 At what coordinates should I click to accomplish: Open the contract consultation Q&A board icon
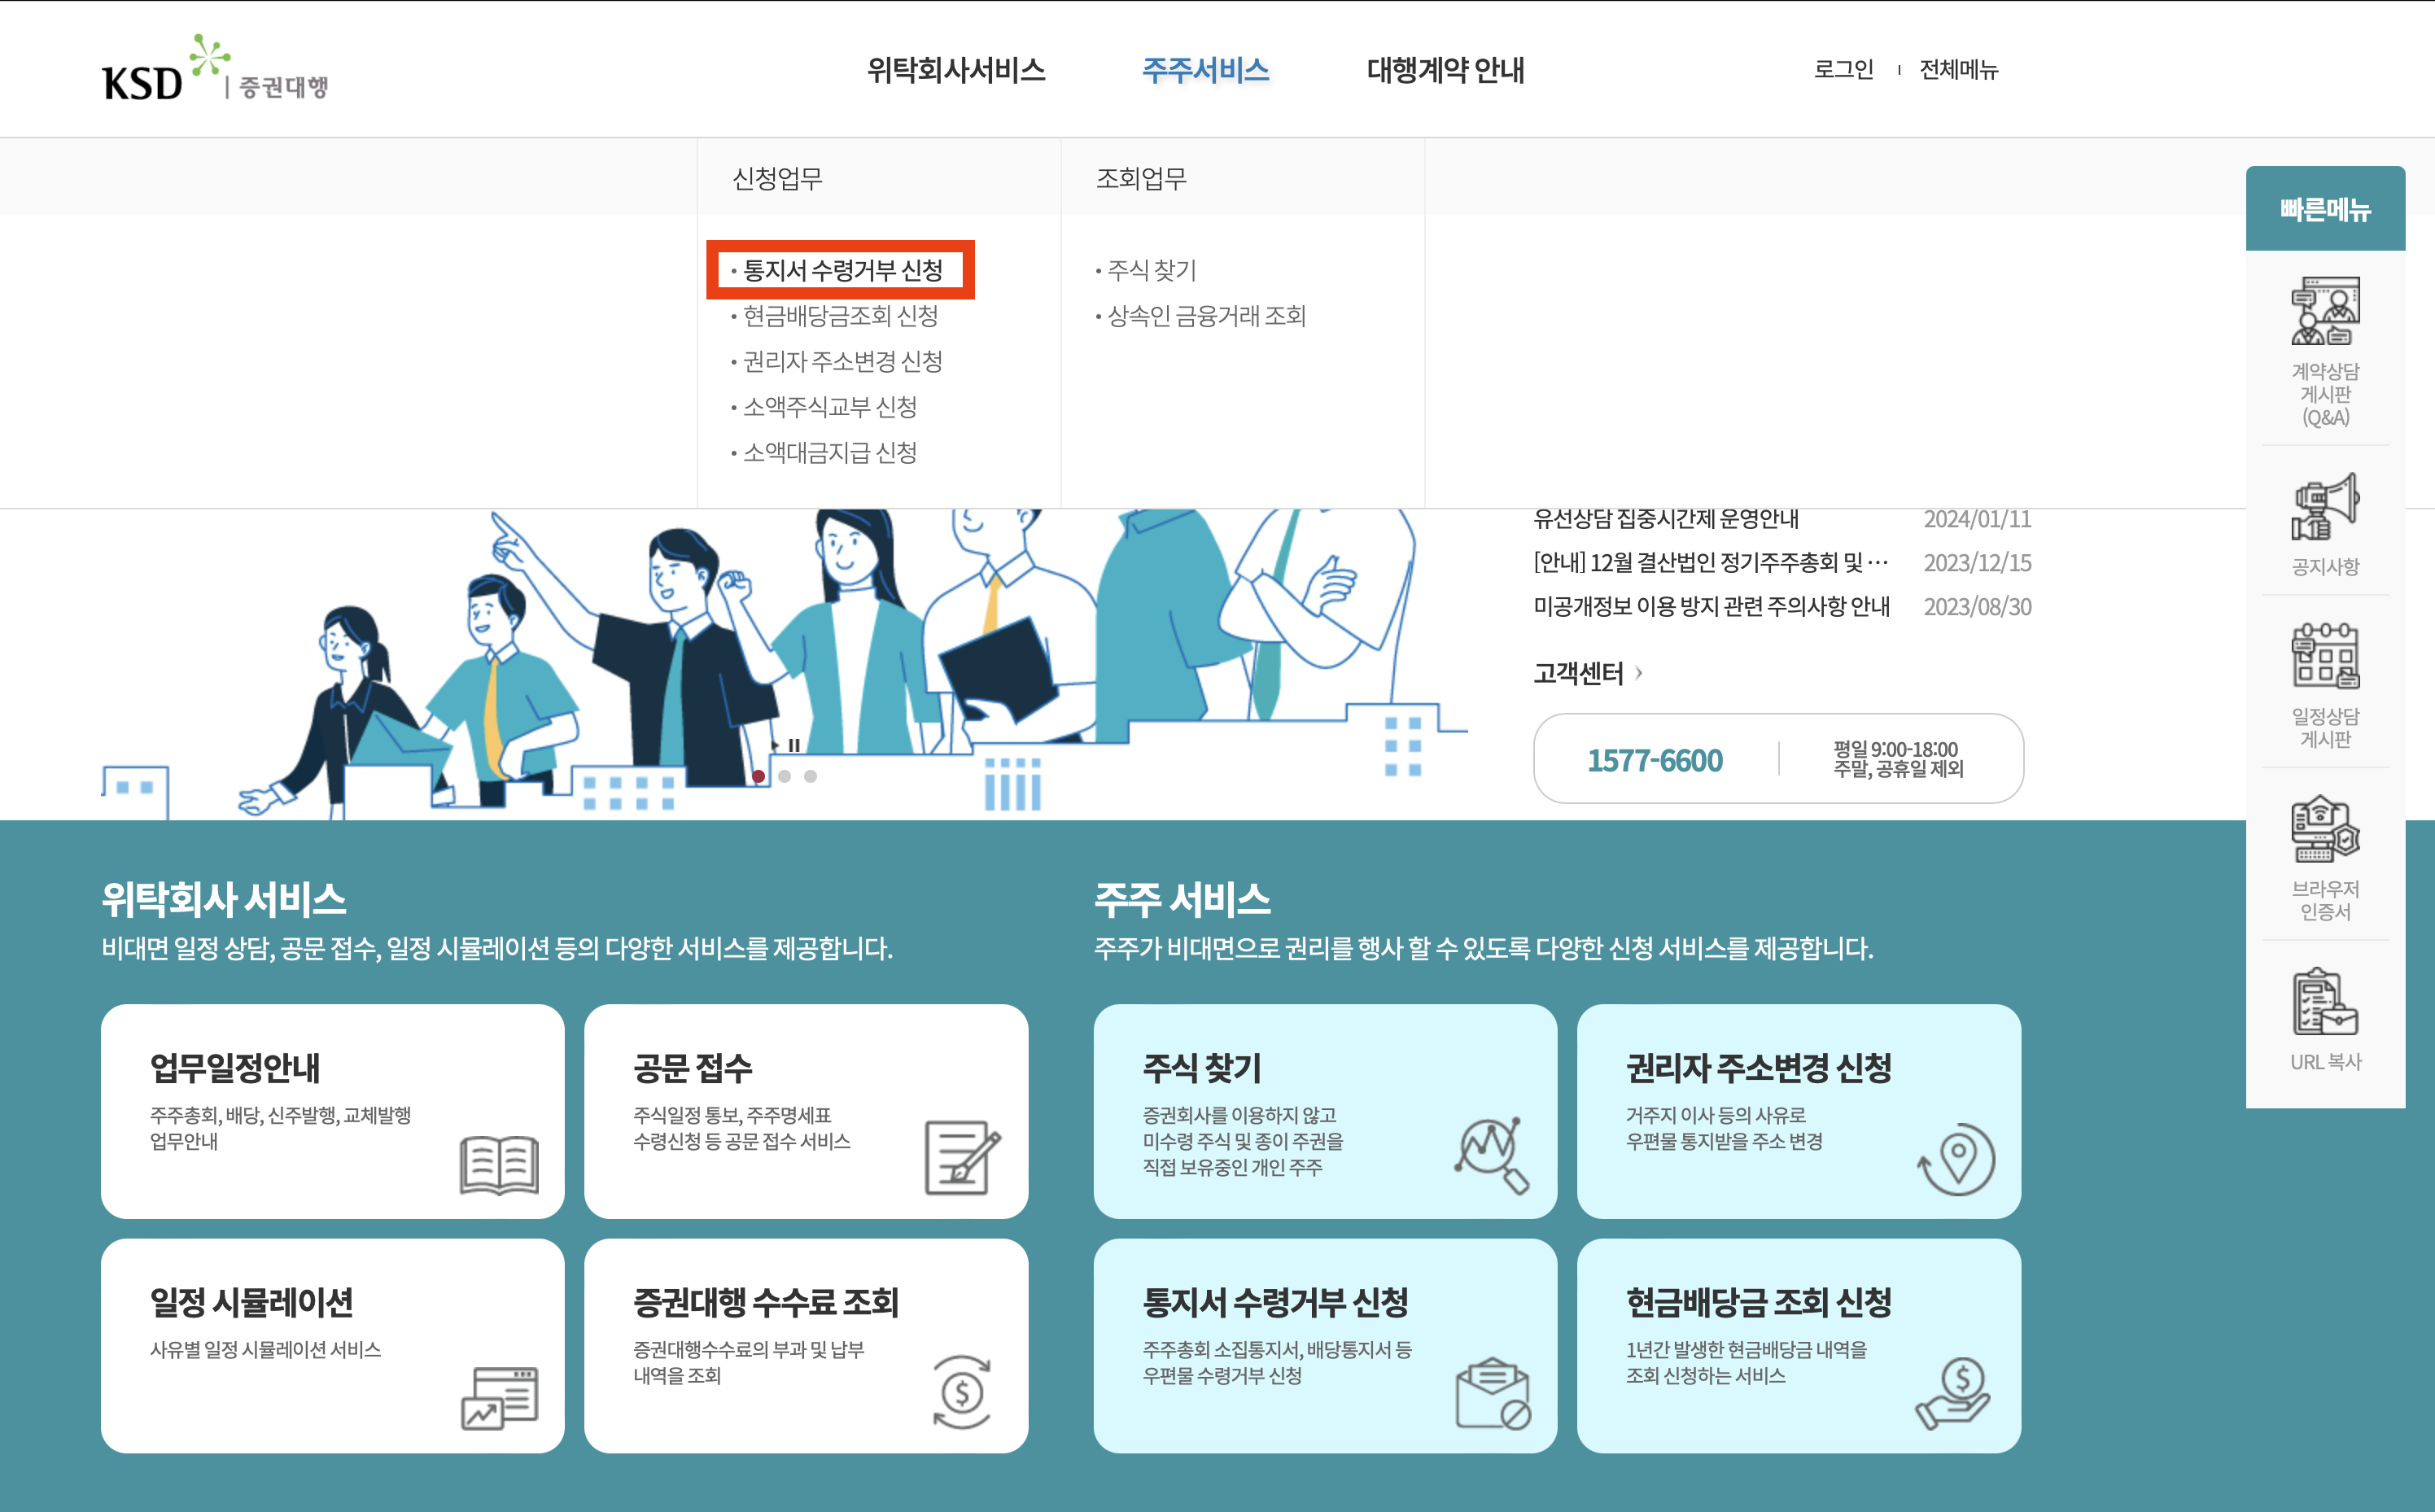point(2324,311)
